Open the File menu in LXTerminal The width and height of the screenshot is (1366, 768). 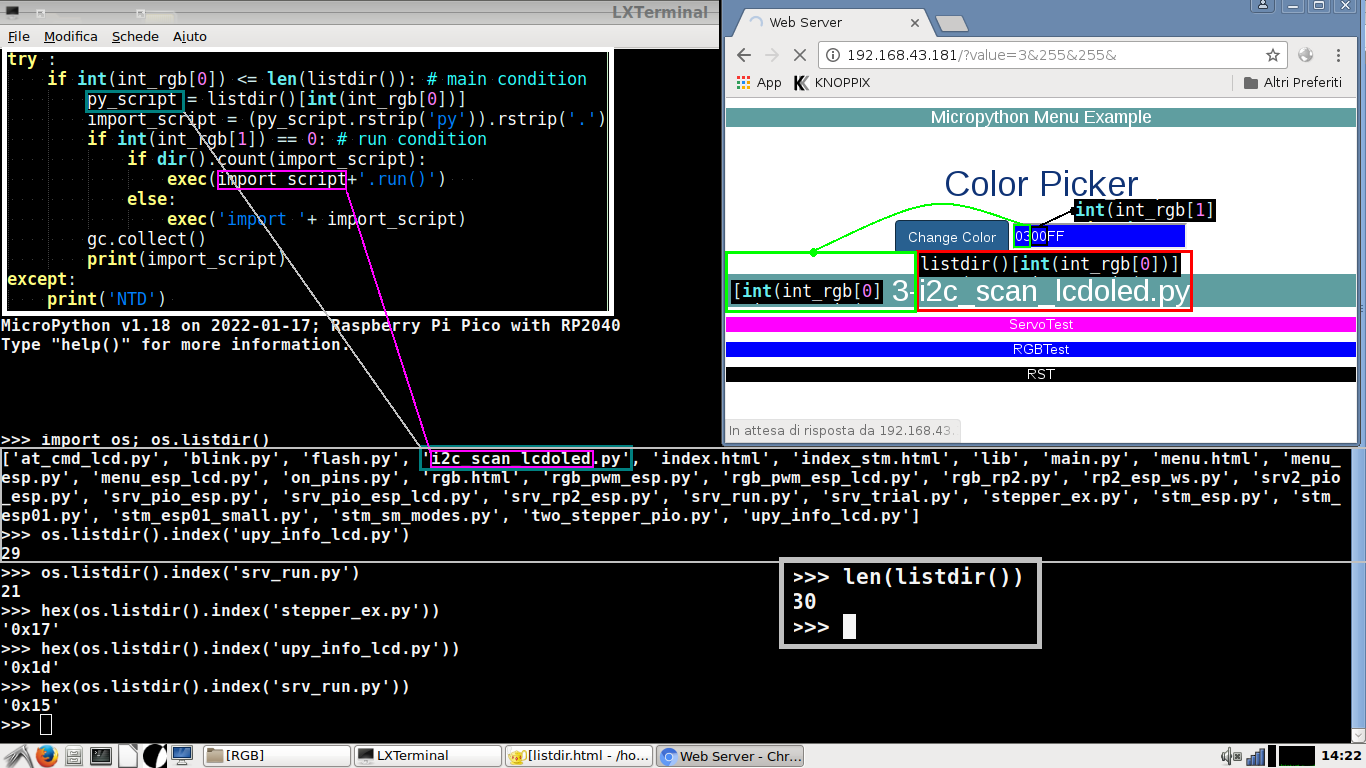[x=18, y=36]
